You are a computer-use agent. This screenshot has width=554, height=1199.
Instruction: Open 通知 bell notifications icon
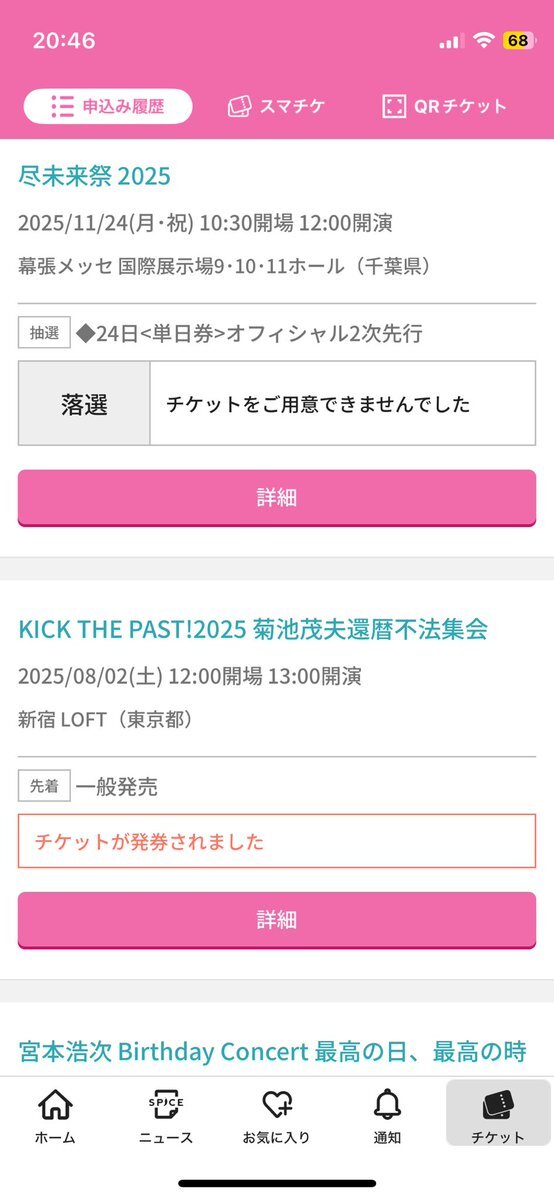(x=387, y=1106)
